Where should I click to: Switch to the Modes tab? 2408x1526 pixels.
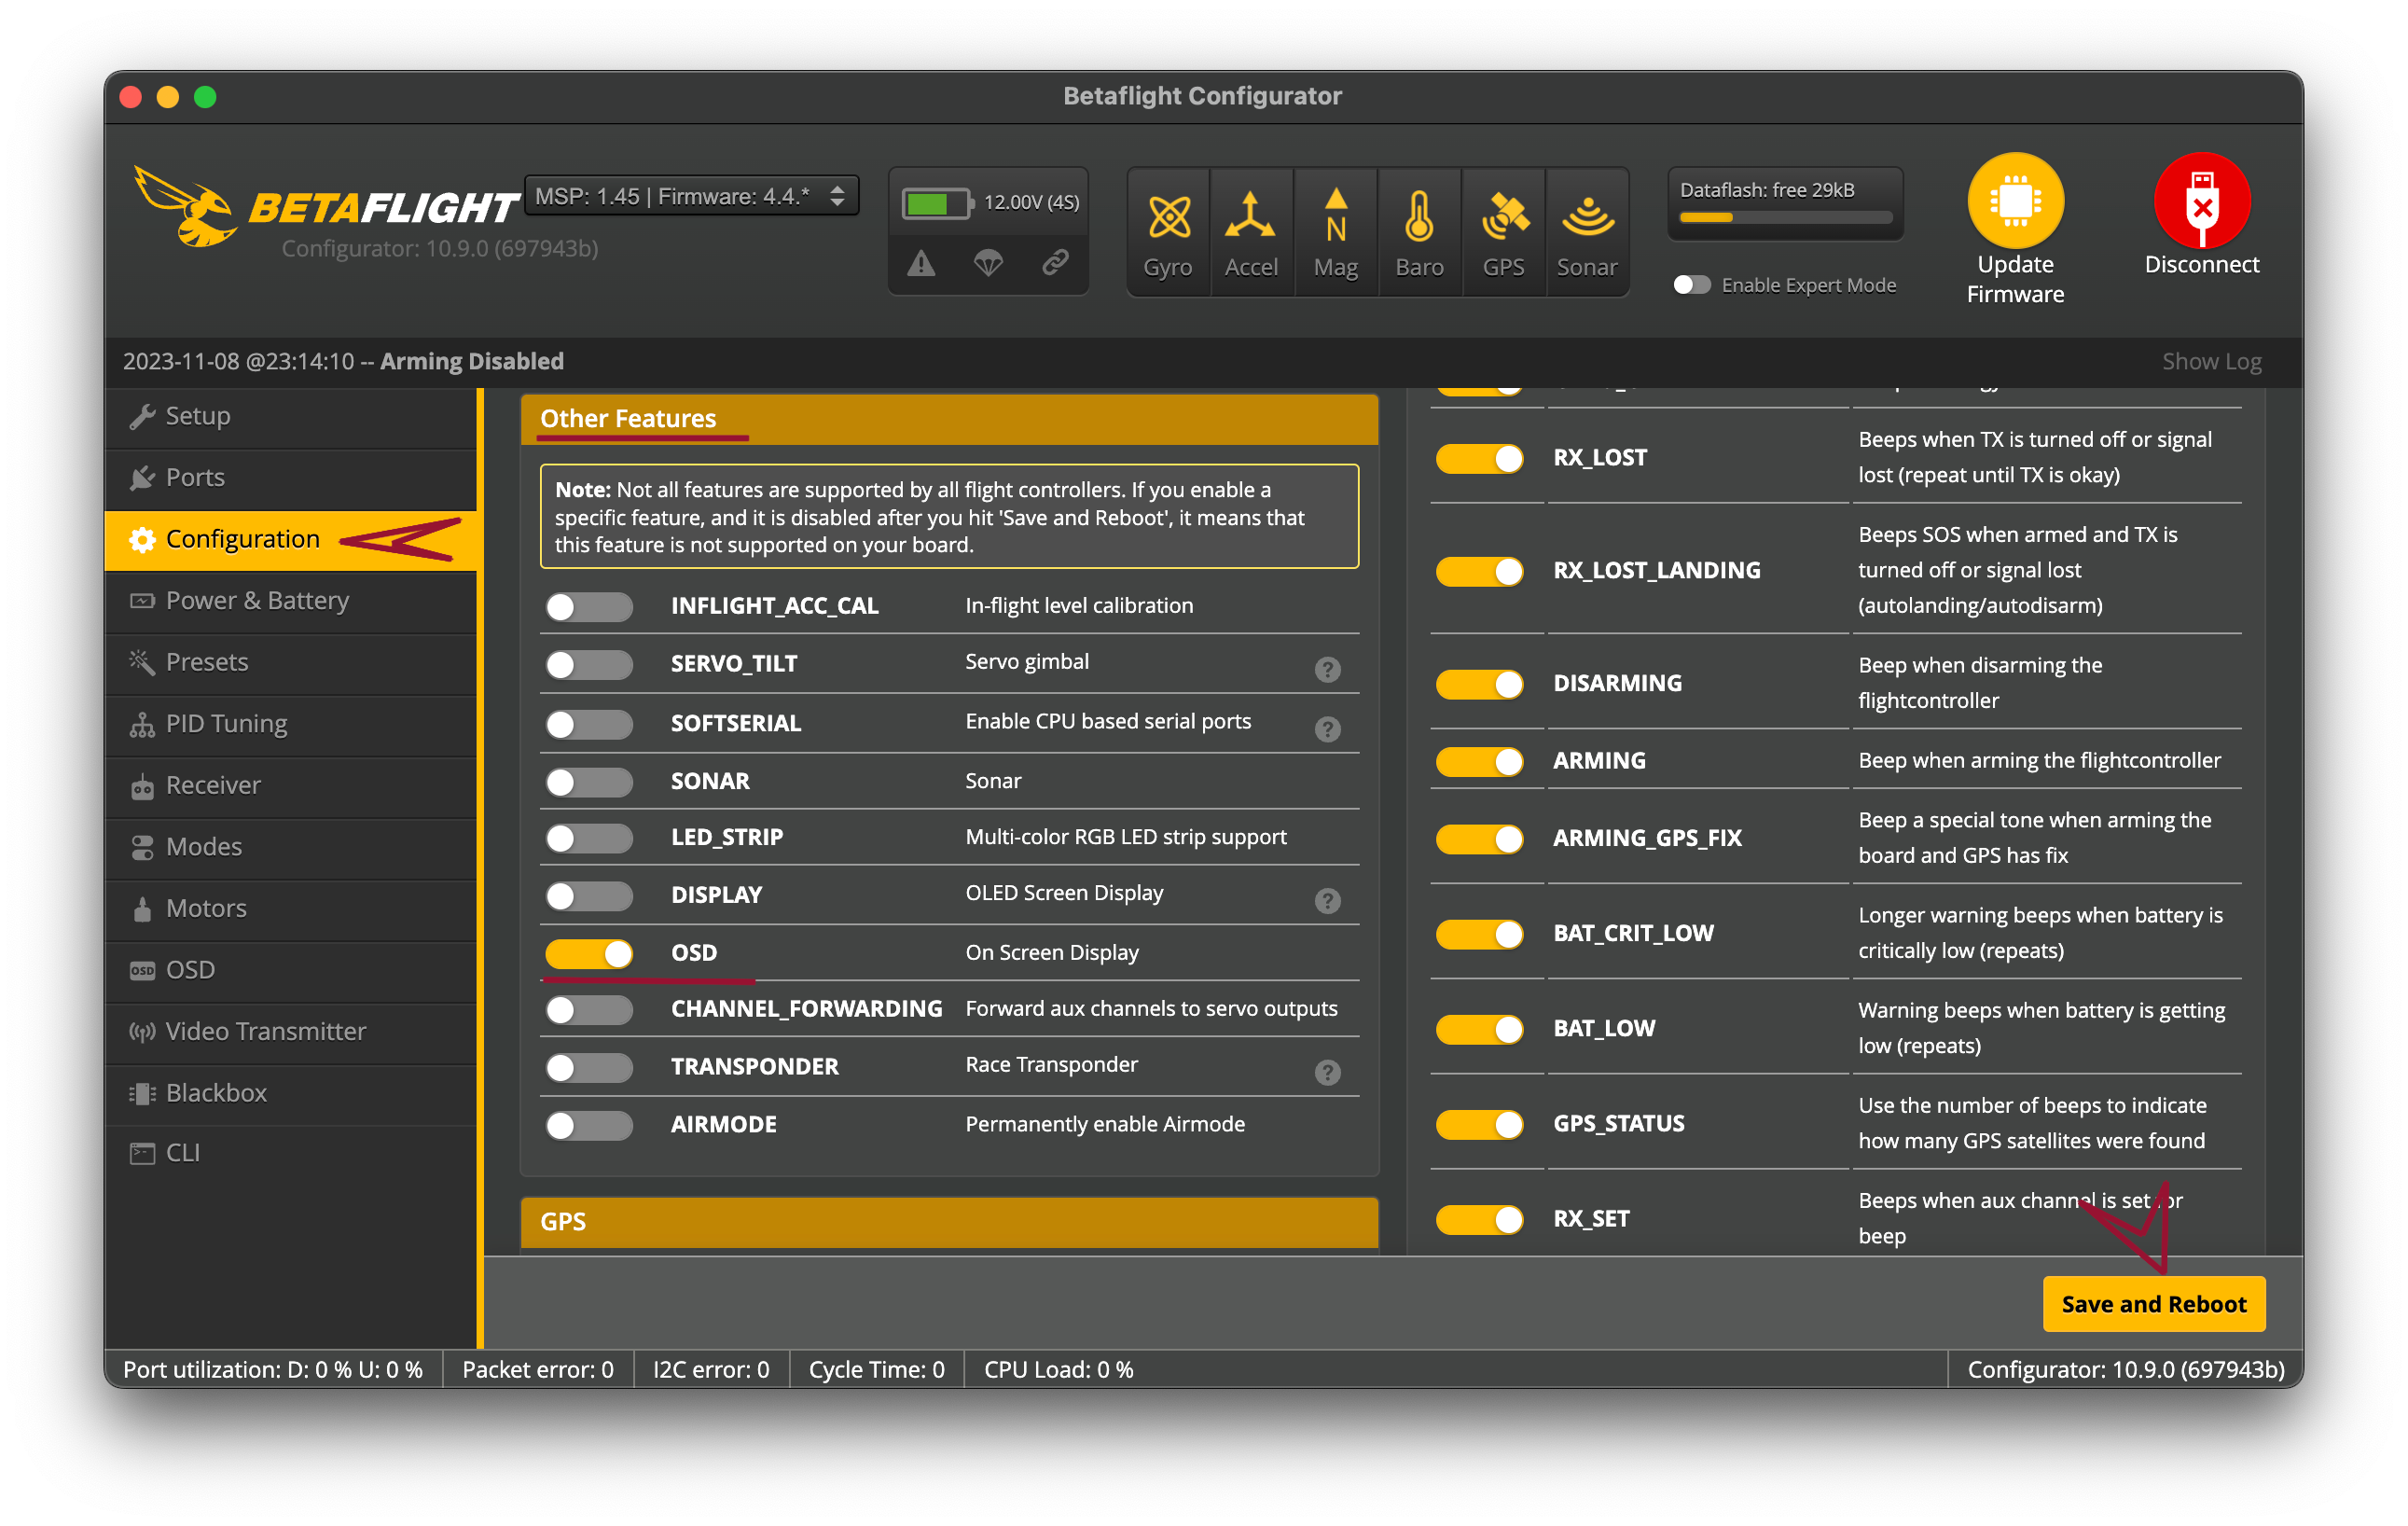click(x=290, y=847)
